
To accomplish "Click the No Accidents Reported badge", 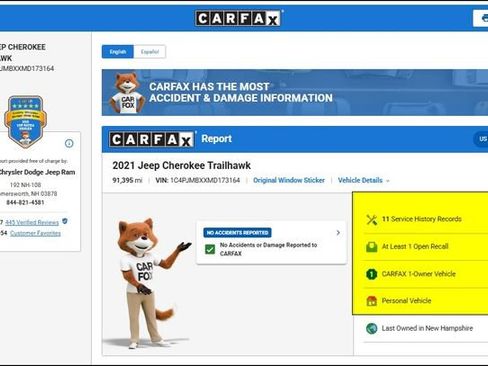I will point(237,232).
